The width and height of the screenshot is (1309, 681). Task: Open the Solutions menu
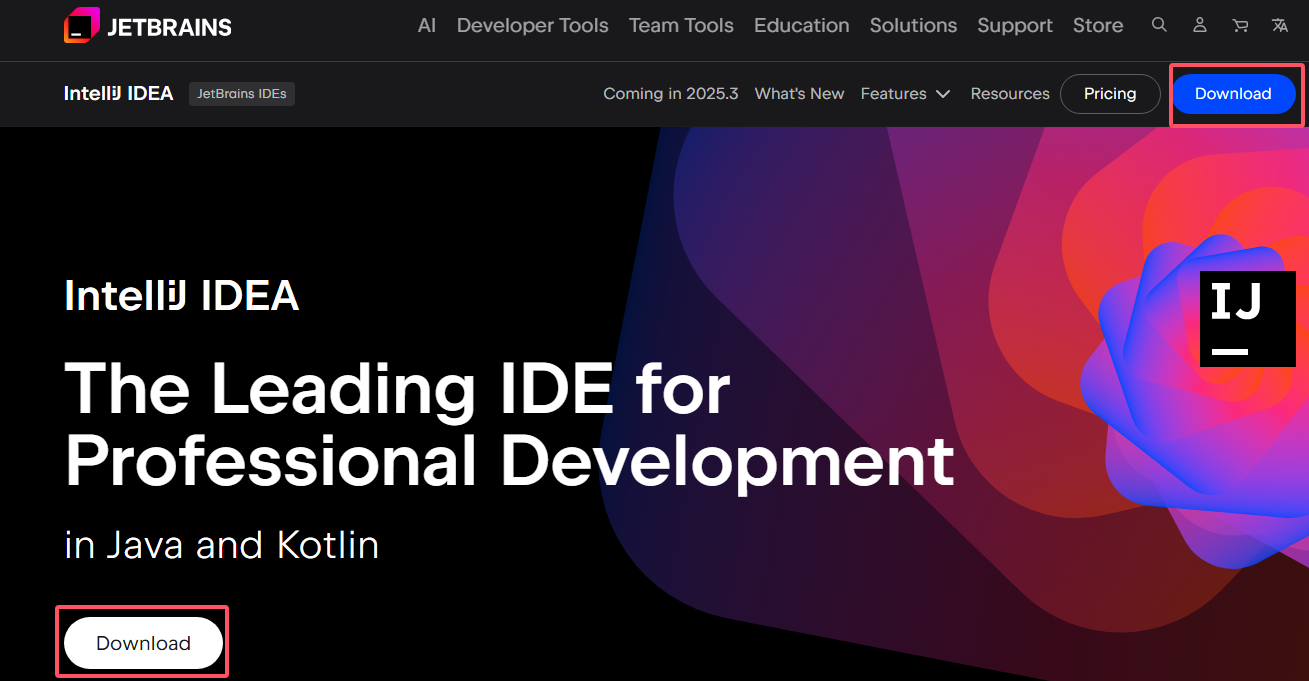[913, 25]
